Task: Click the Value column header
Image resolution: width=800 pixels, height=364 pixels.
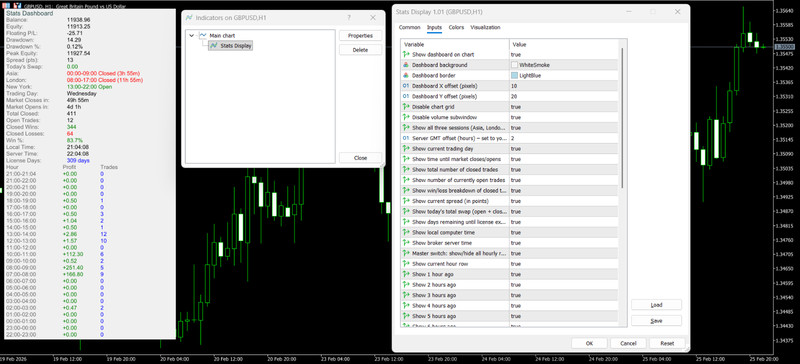Action: point(563,44)
